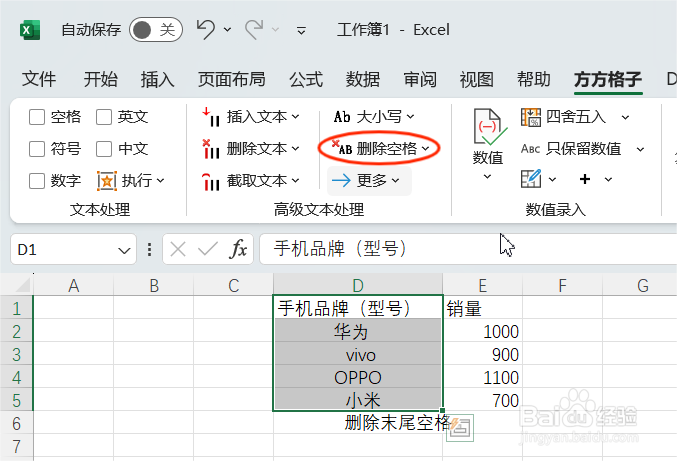Screen dimensions: 677x461
Task: Select the cell with value 1100
Action: coord(483,377)
